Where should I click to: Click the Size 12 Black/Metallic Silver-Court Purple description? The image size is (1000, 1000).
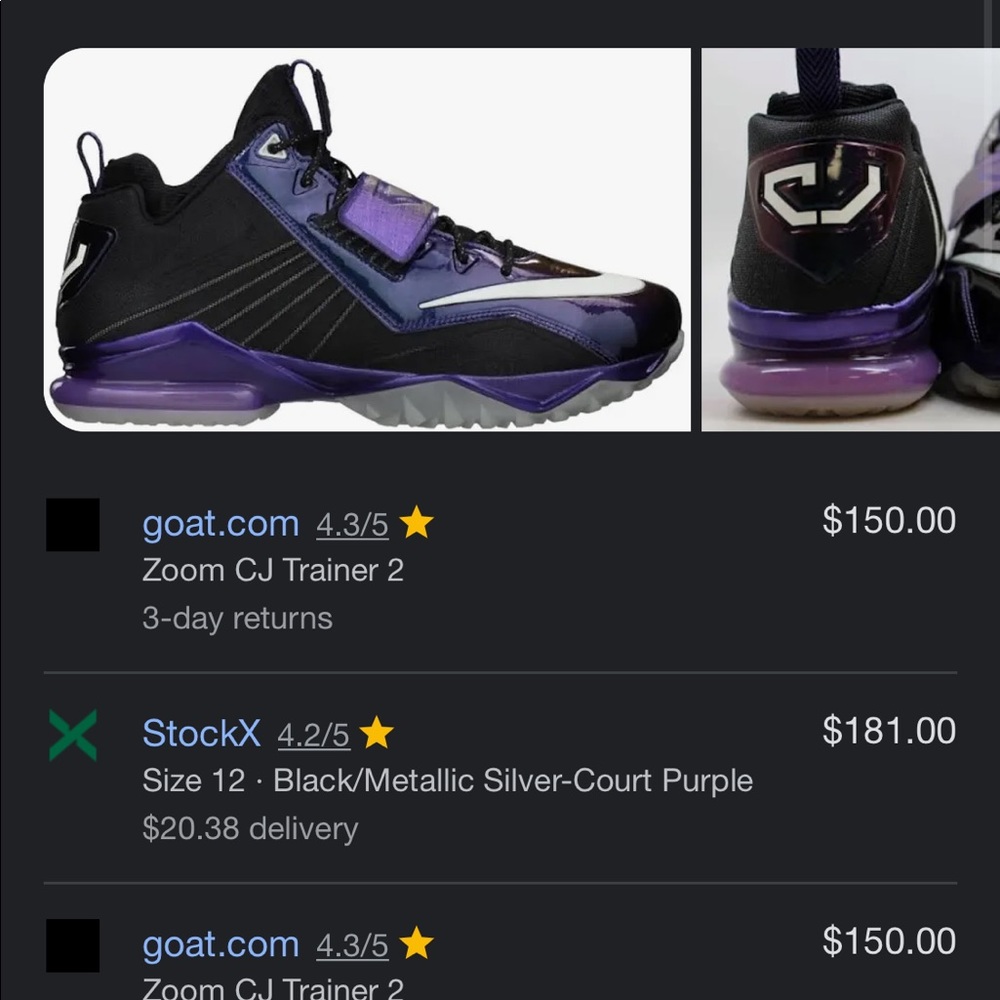pos(447,781)
